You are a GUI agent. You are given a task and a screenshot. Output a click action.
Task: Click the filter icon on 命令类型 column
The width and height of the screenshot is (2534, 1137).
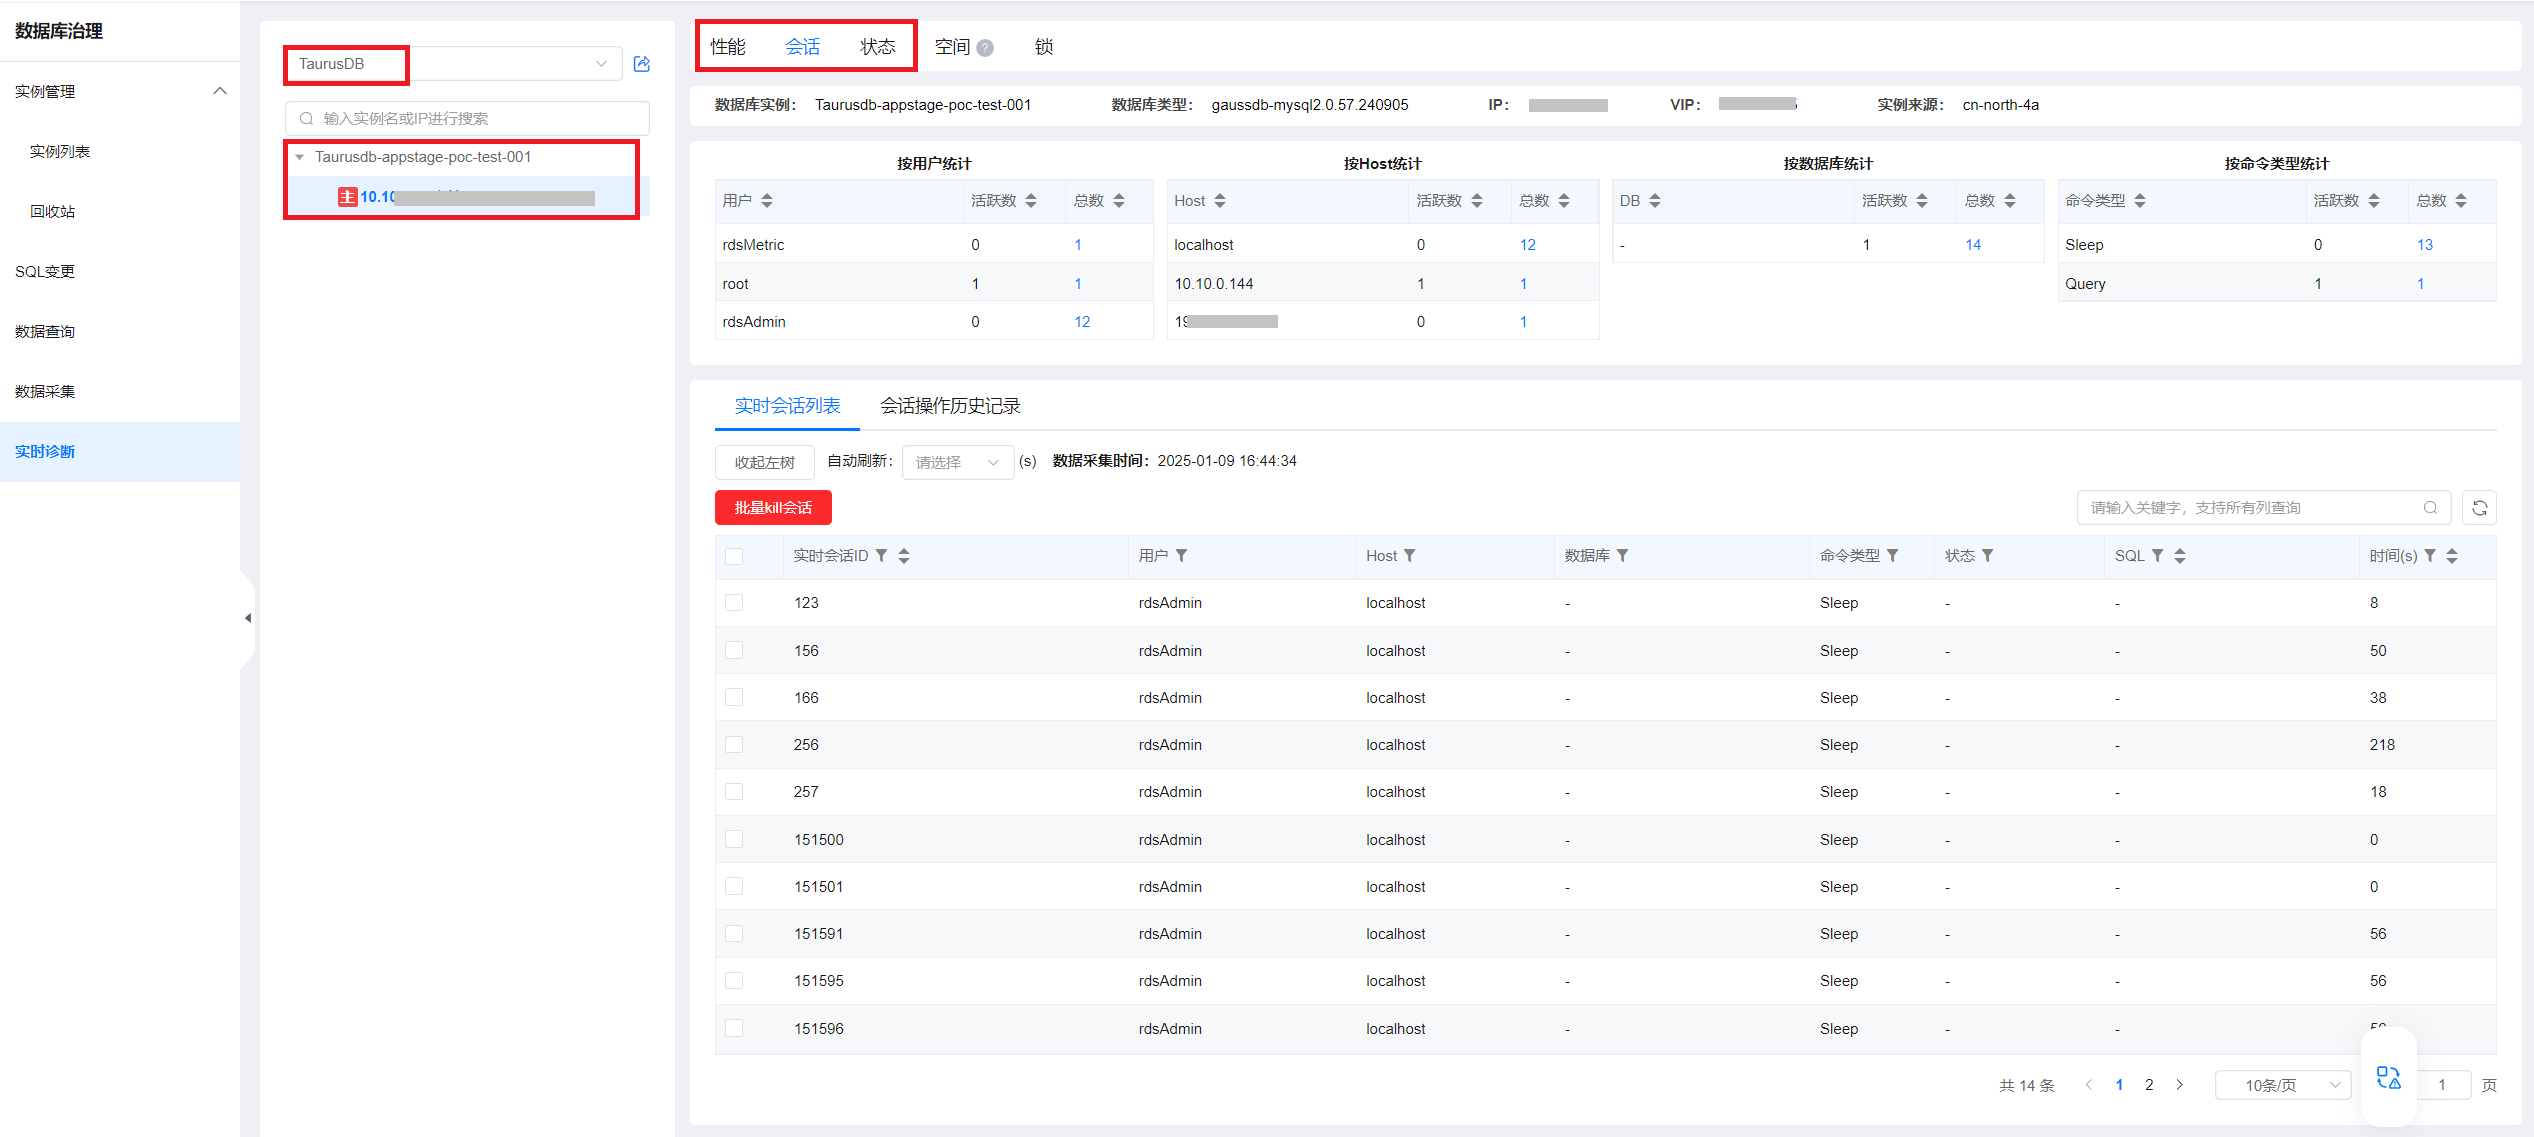[1893, 556]
